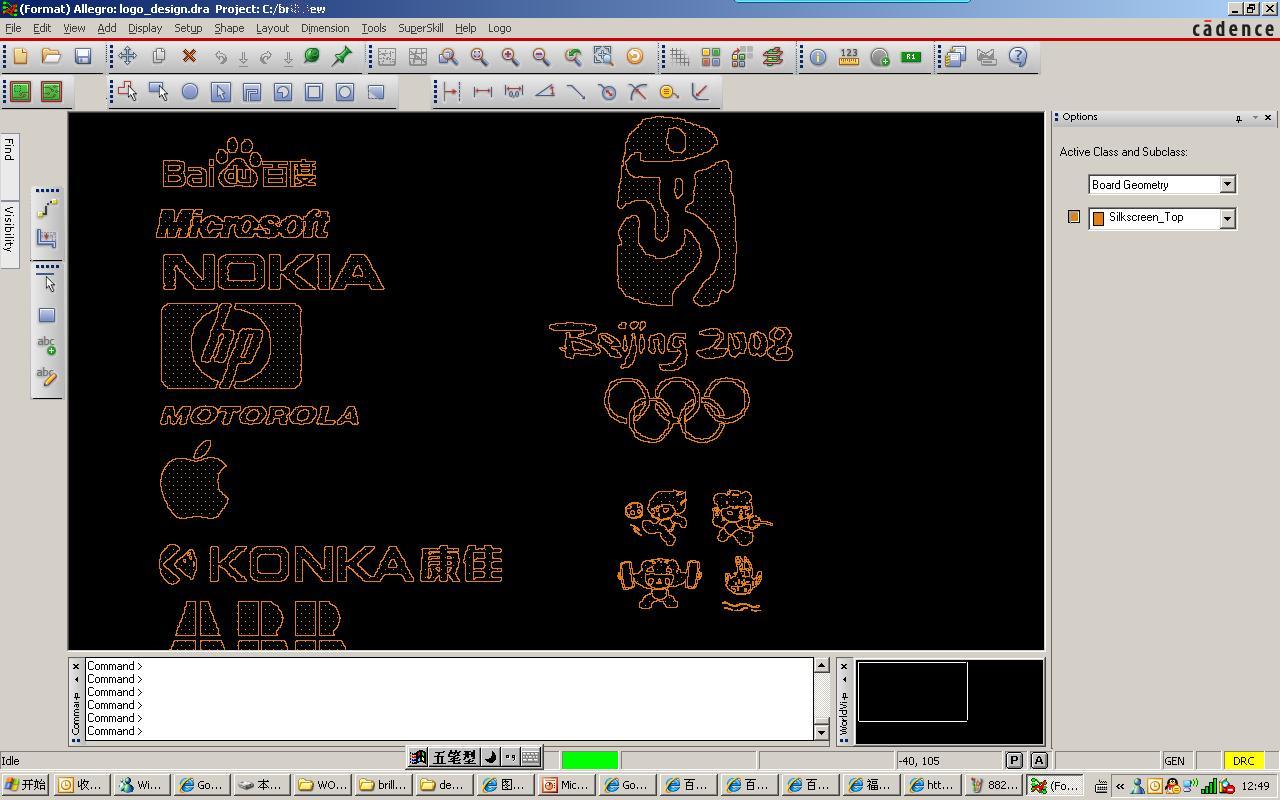Click the orange Silkscreen_Top color box
Viewport: 1280px width, 800px height.
(1098, 218)
